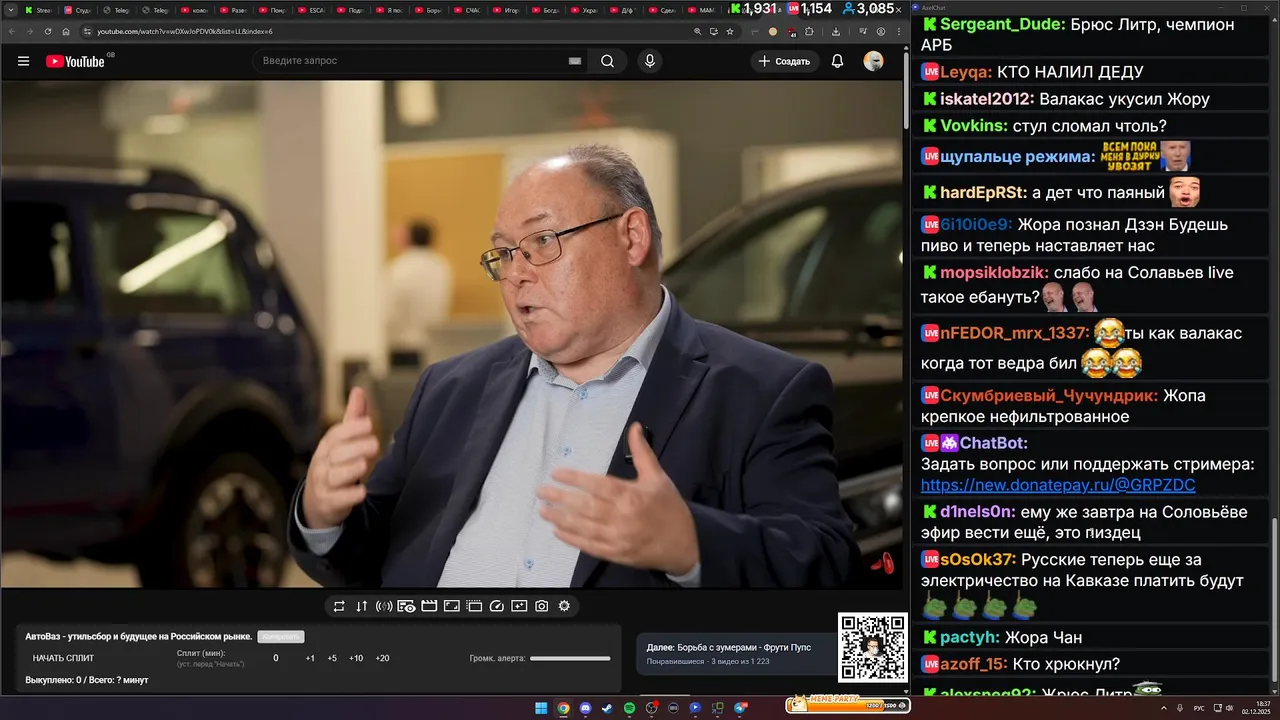Go back with browser back arrow

(x=12, y=31)
